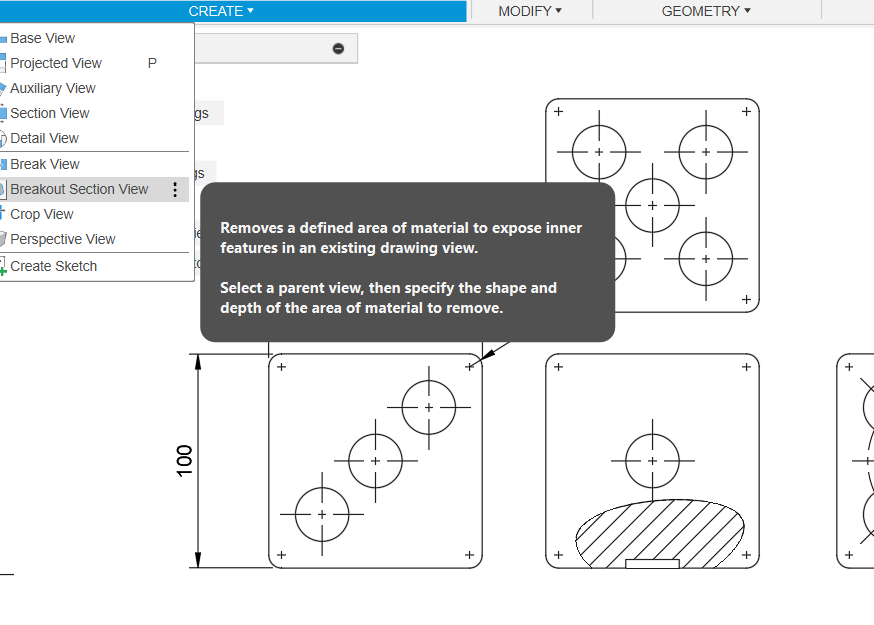
Task: Click the Section View icon
Action: [4, 113]
